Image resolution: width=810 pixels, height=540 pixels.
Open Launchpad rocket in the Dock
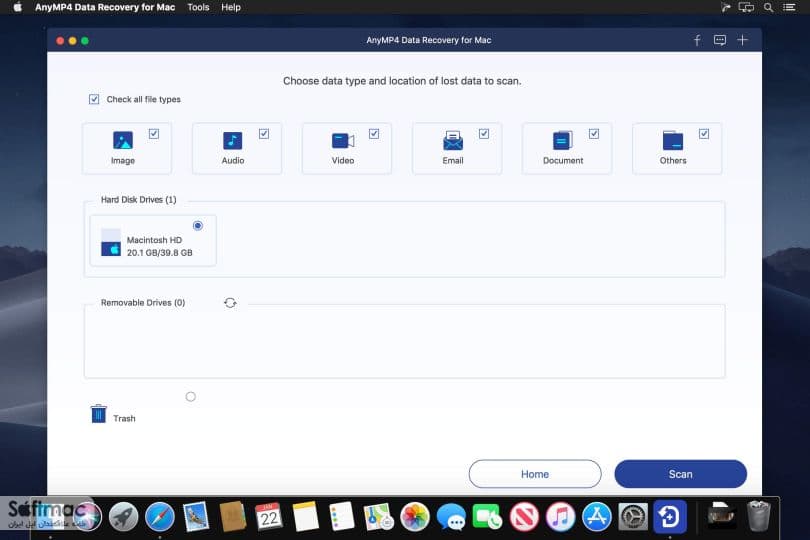123,516
